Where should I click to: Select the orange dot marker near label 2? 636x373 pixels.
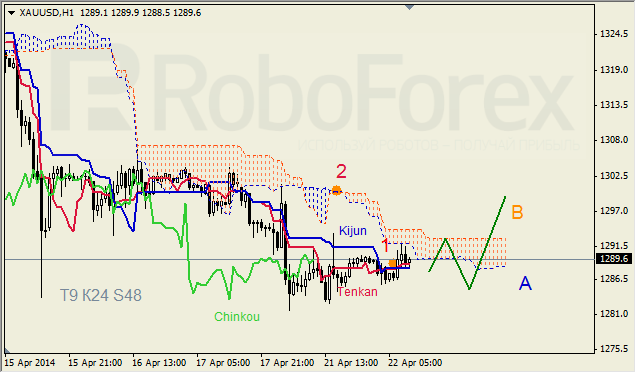[x=336, y=190]
